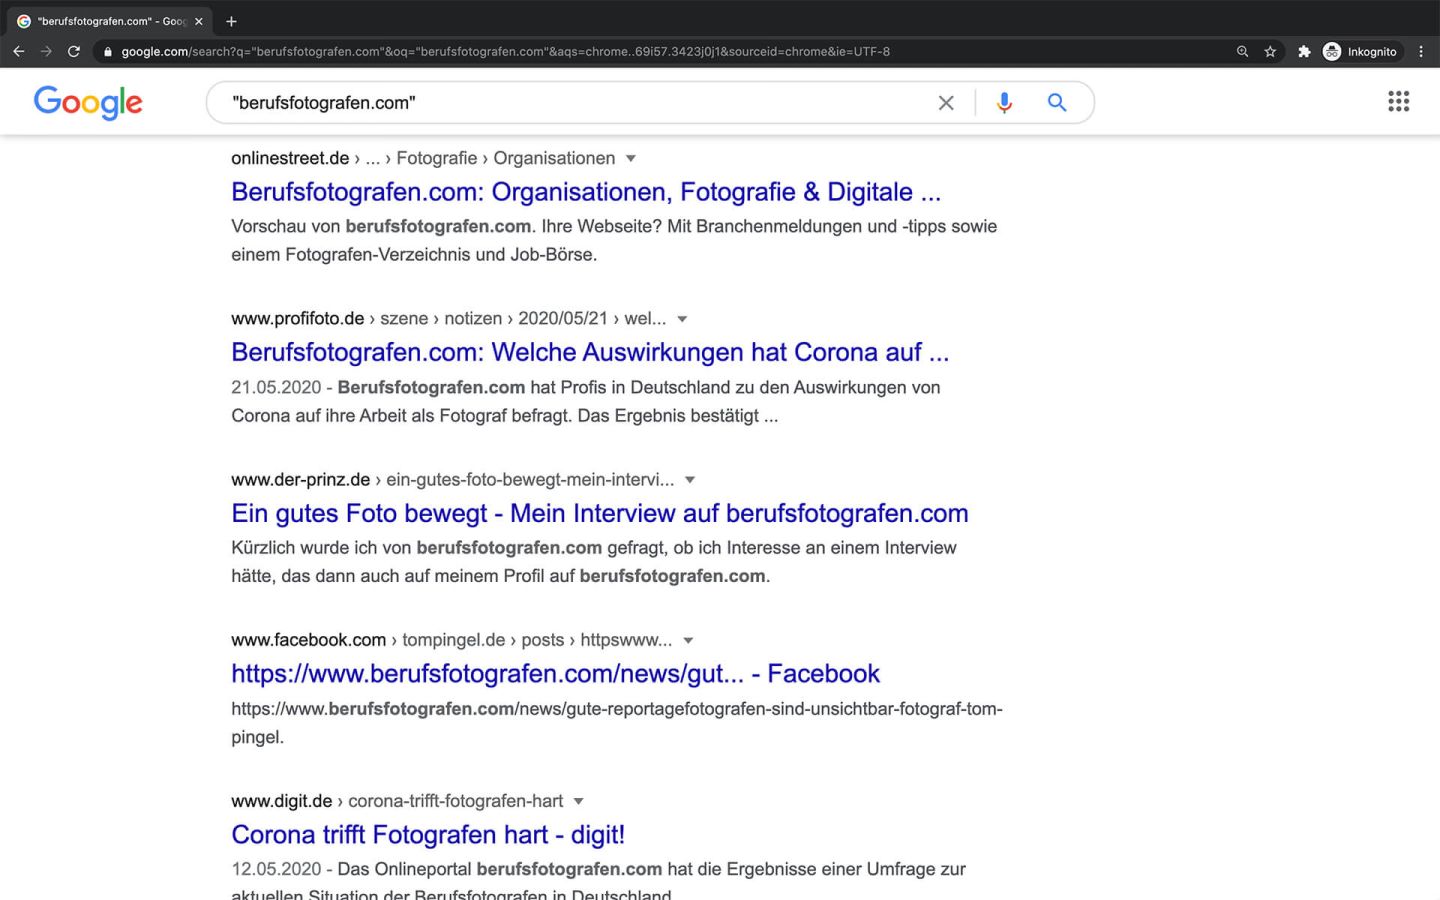Click the browser forward arrow
This screenshot has width=1440, height=900.
[46, 51]
